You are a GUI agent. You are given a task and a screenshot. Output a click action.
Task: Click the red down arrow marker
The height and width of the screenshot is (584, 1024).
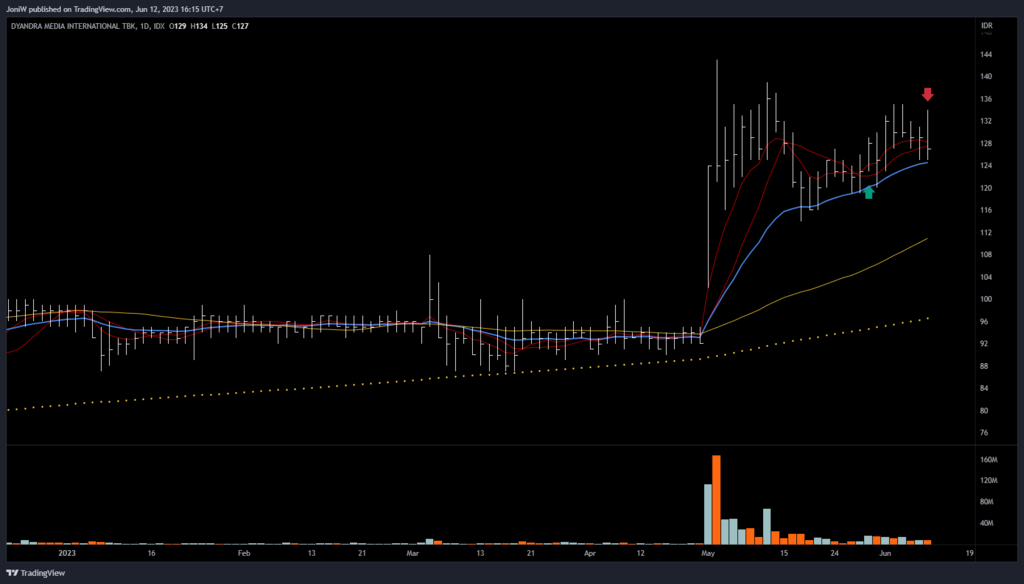click(x=928, y=94)
